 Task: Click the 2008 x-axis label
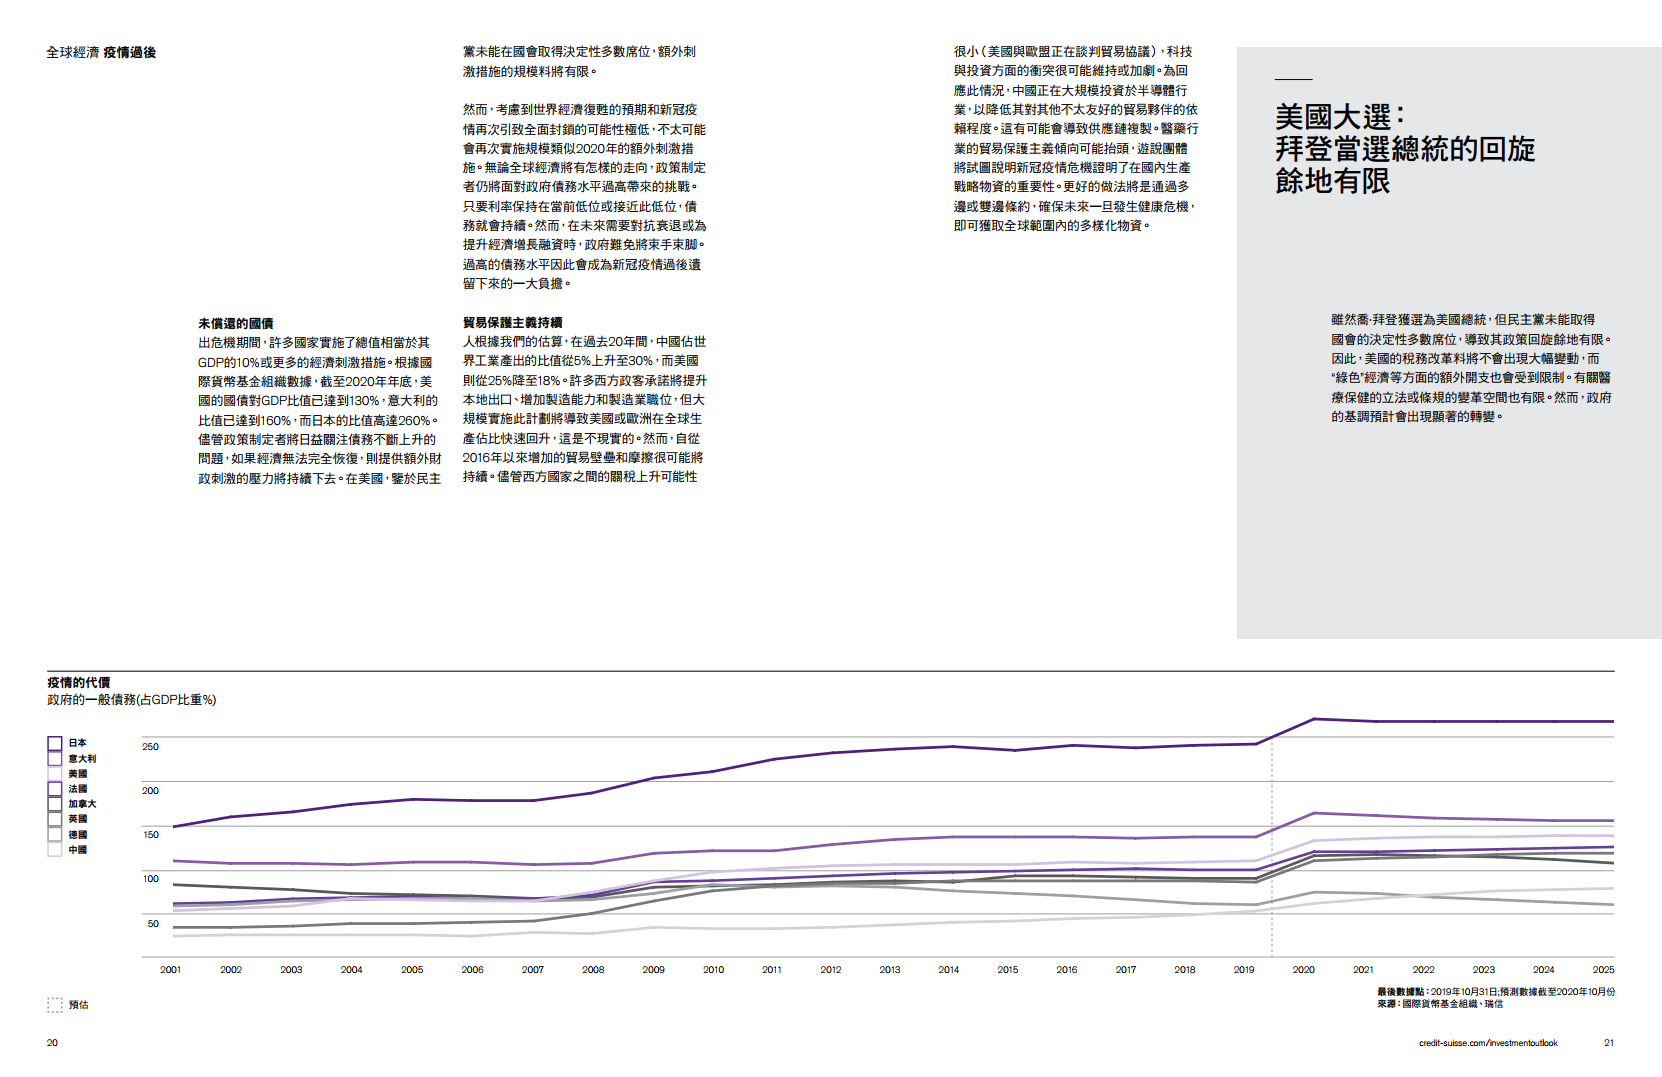[x=593, y=970]
